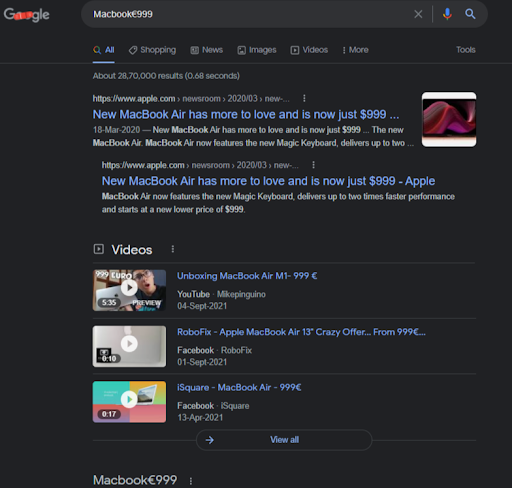Play the RoboFix video thumbnail

point(129,346)
